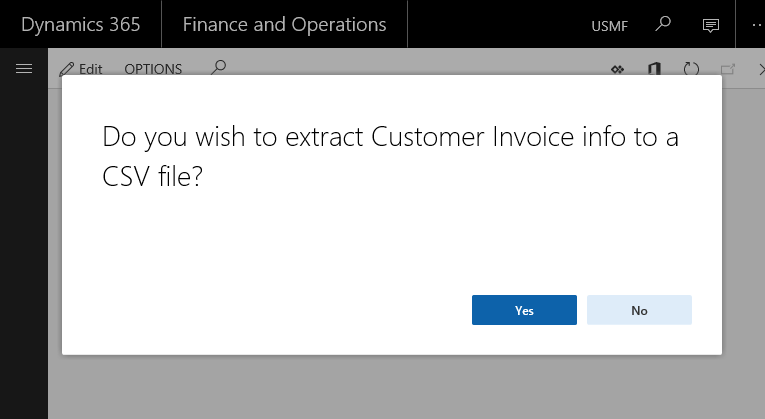Click the action pane search magnifier
Image resolution: width=765 pixels, height=419 pixels.
[219, 68]
